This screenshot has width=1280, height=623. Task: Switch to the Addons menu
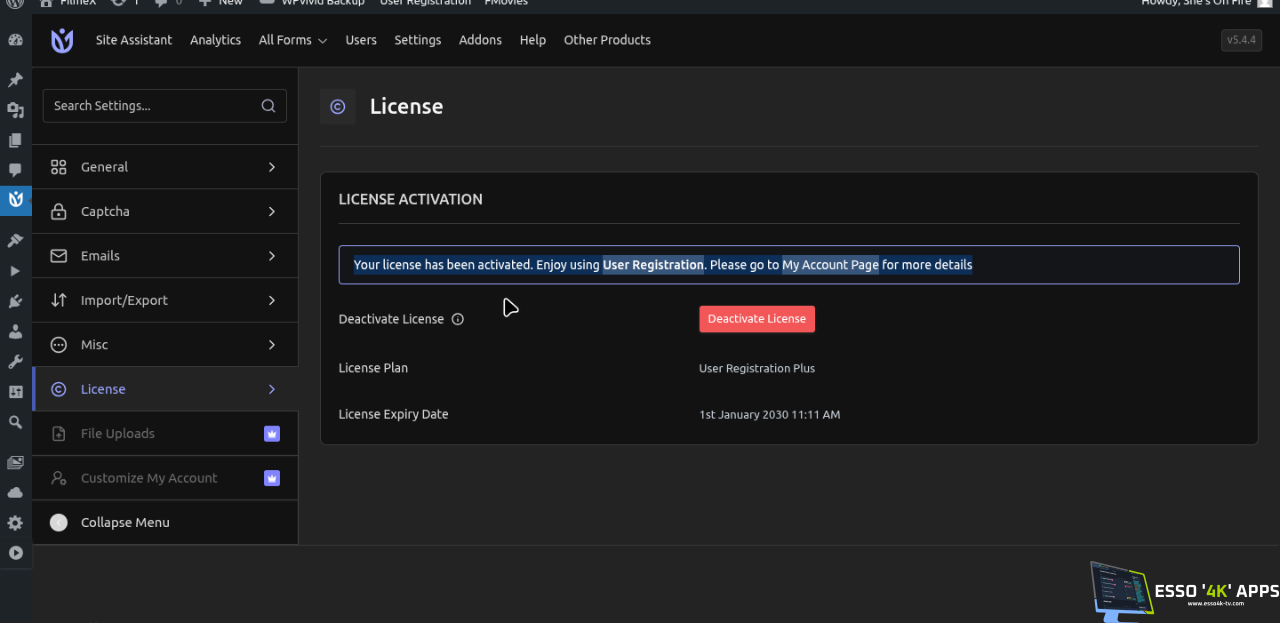click(x=480, y=40)
